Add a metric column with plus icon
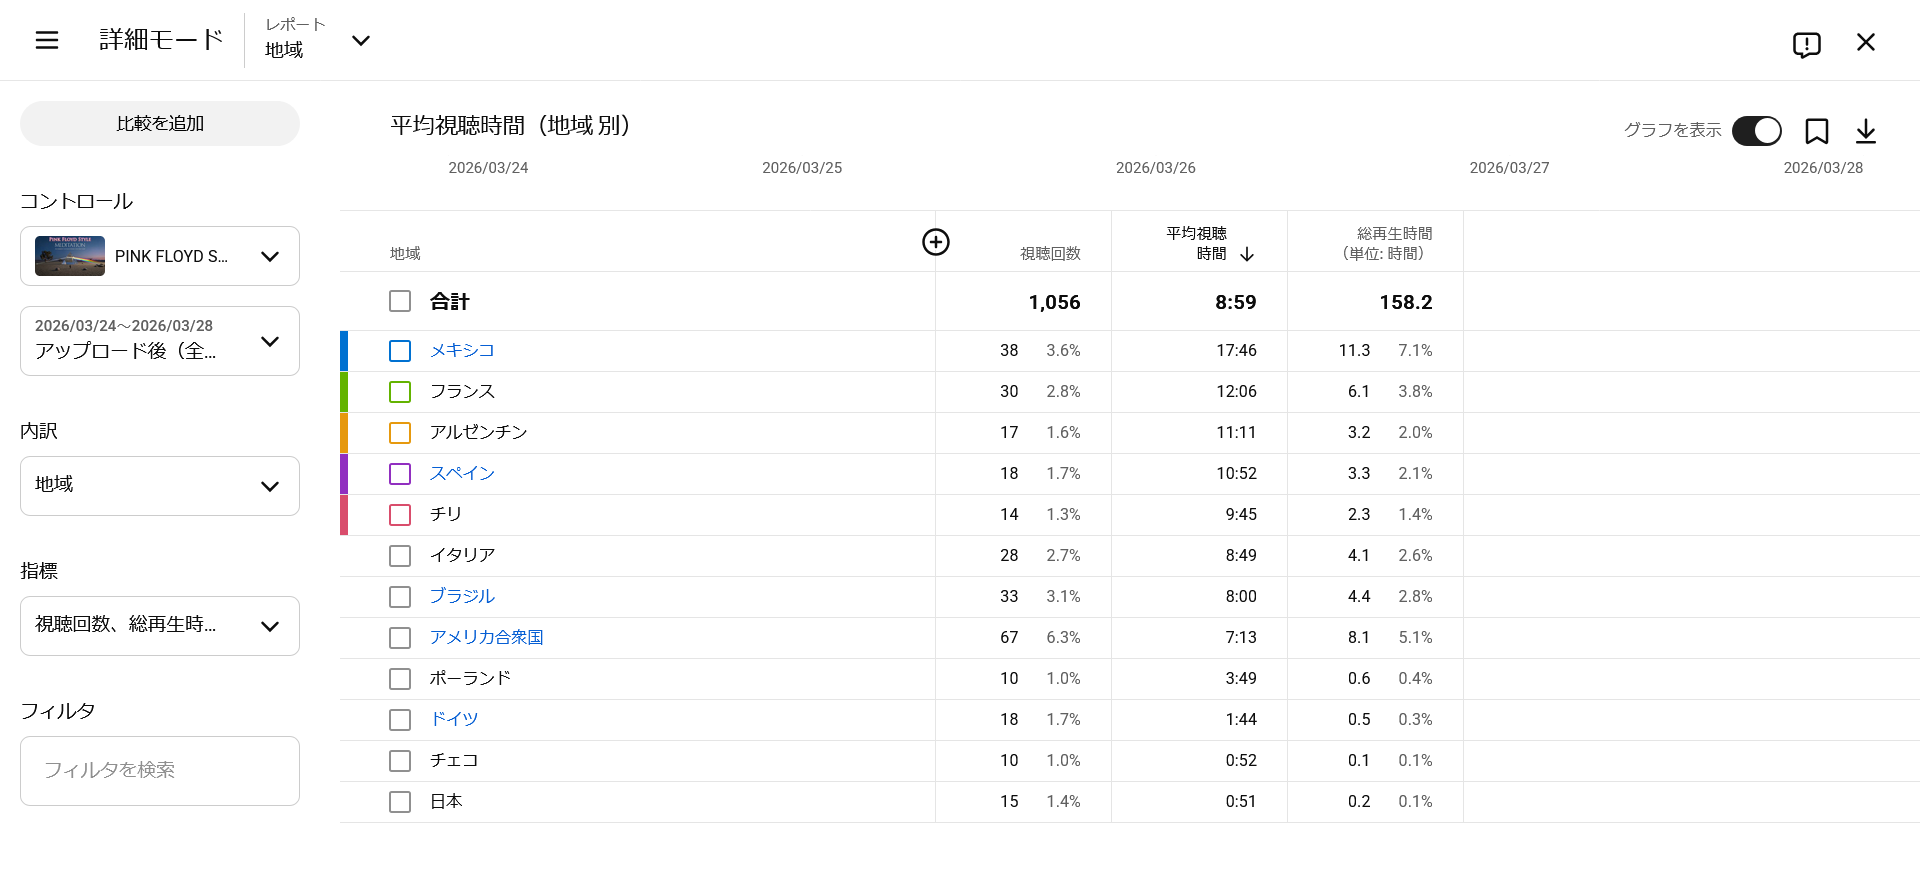This screenshot has height=882, width=1920. pyautogui.click(x=935, y=242)
